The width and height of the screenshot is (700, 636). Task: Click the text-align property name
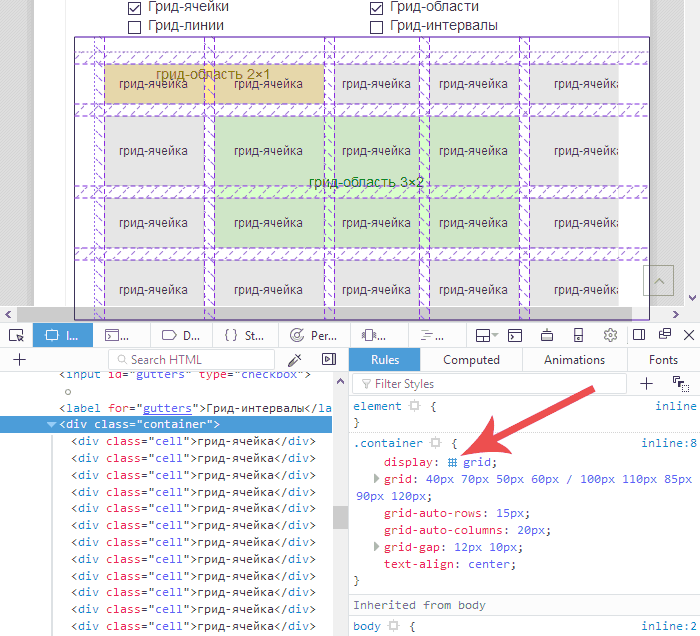click(x=419, y=564)
